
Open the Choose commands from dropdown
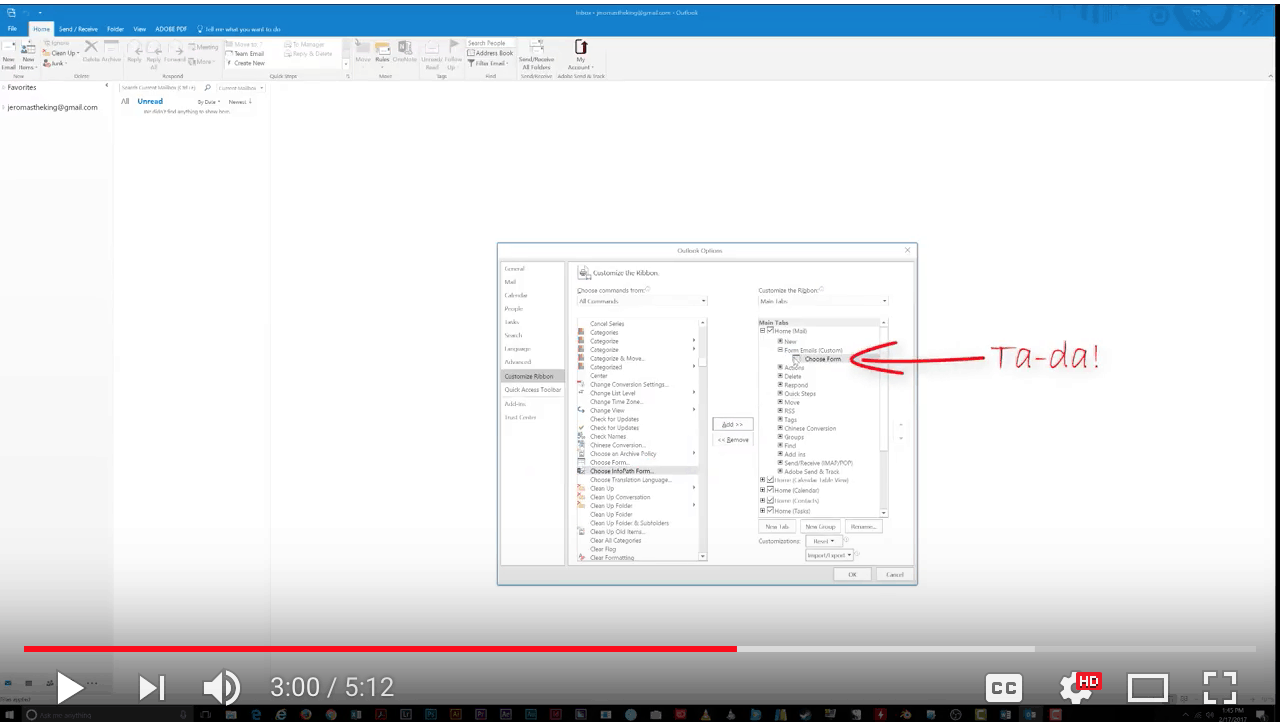pyautogui.click(x=642, y=301)
